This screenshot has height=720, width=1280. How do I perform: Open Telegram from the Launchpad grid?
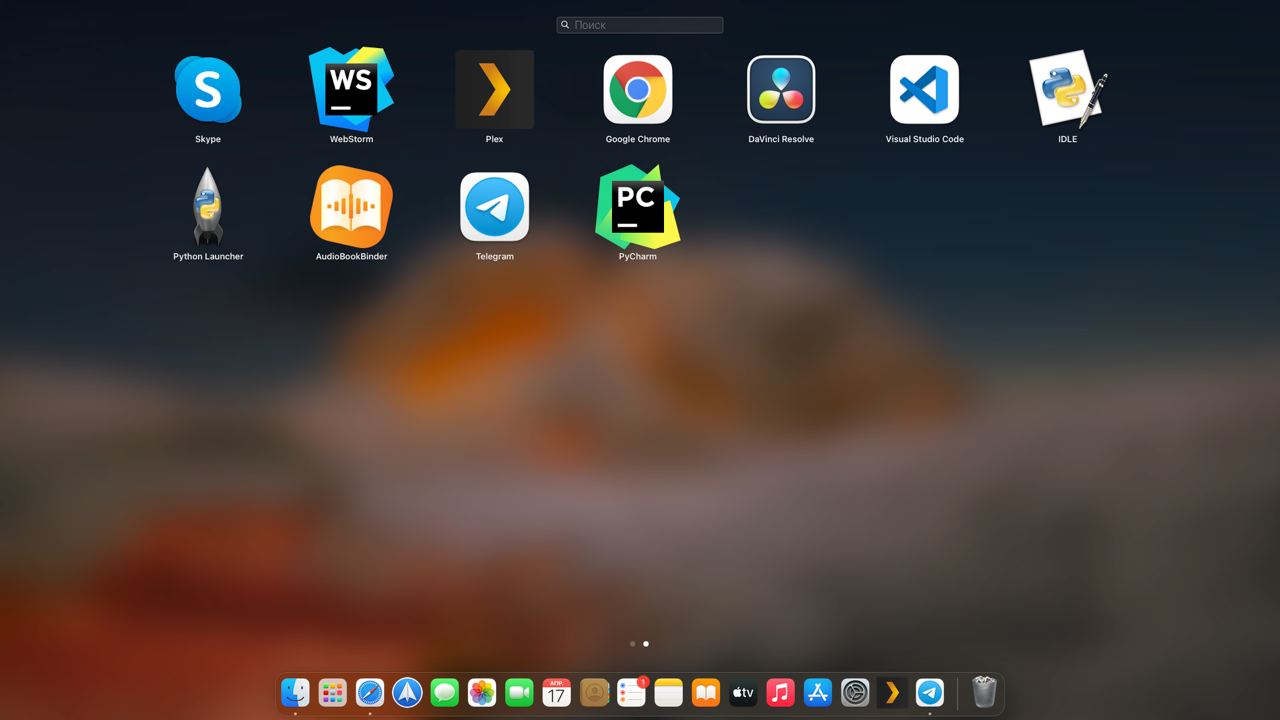click(x=494, y=206)
